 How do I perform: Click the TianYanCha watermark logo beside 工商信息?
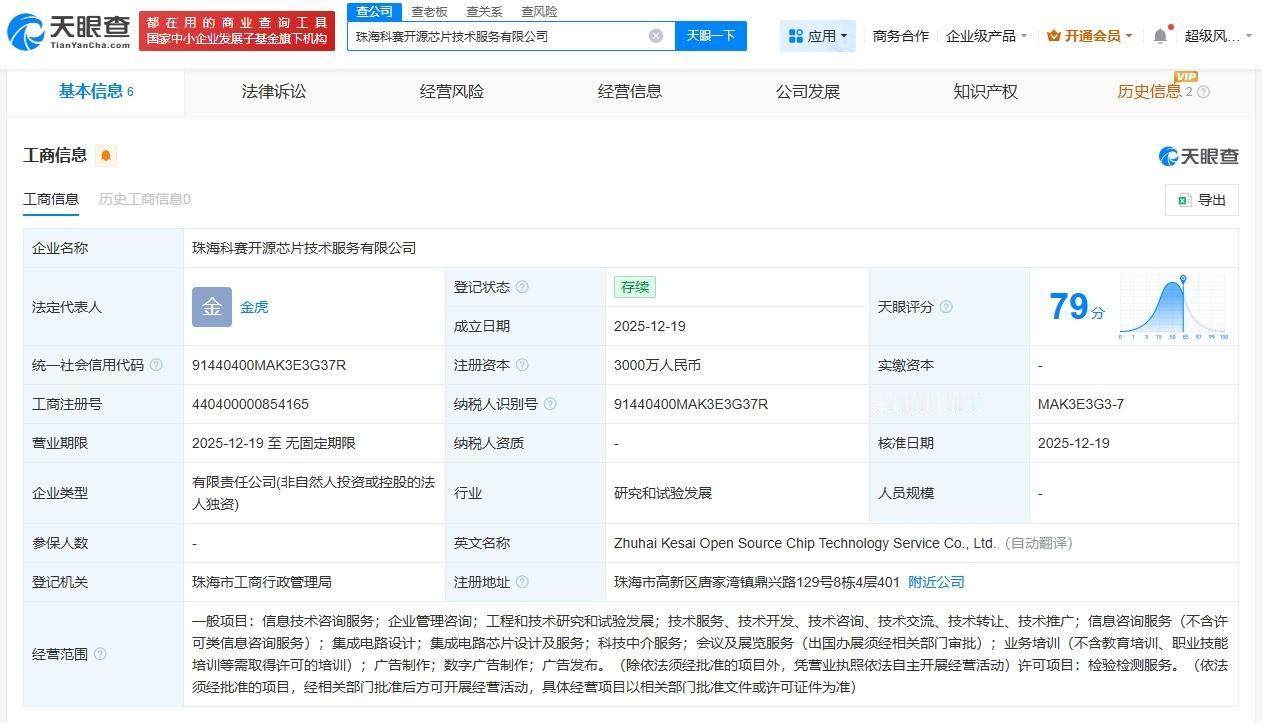pos(1198,156)
